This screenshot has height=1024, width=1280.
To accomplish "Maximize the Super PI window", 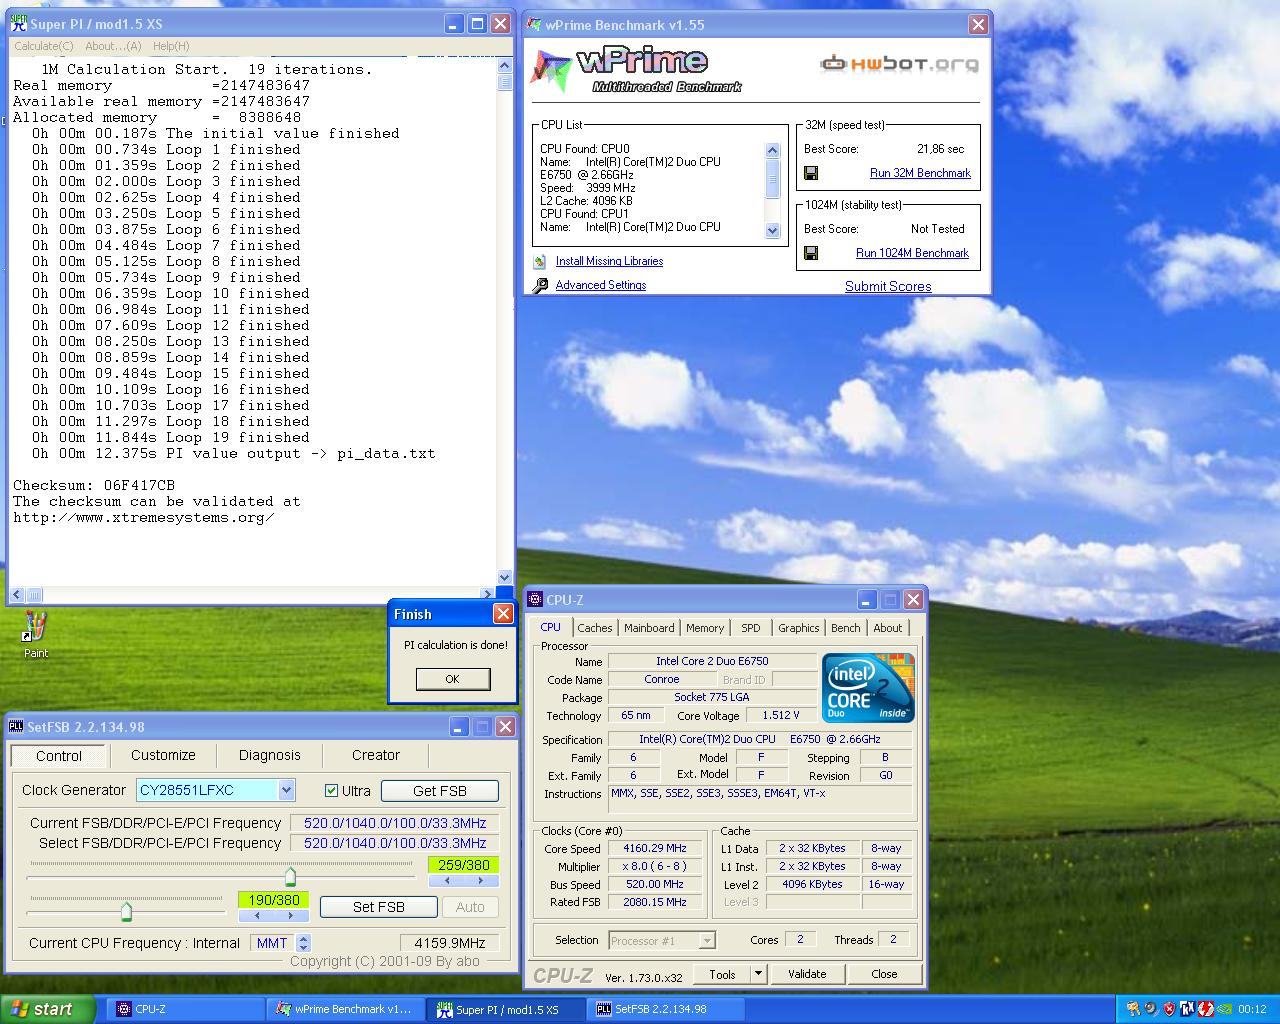I will [x=477, y=24].
